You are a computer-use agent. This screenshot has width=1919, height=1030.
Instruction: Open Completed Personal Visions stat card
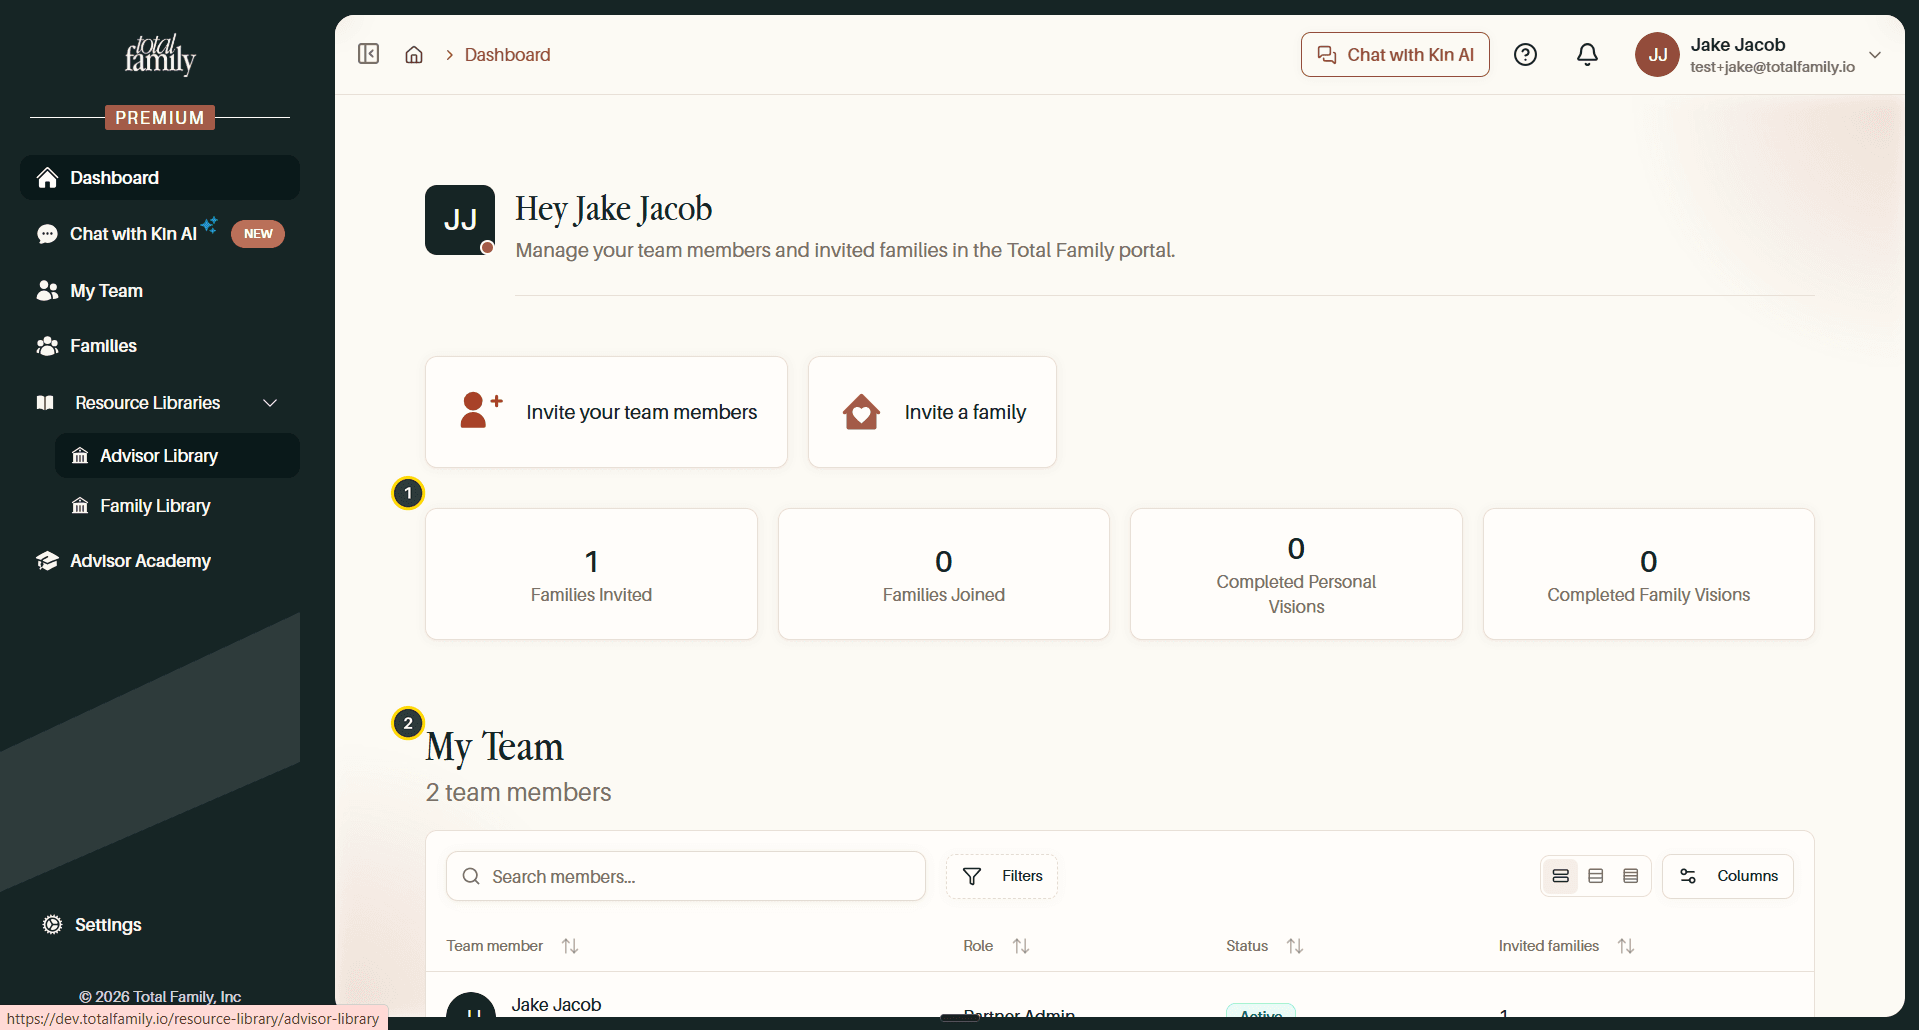click(x=1296, y=574)
